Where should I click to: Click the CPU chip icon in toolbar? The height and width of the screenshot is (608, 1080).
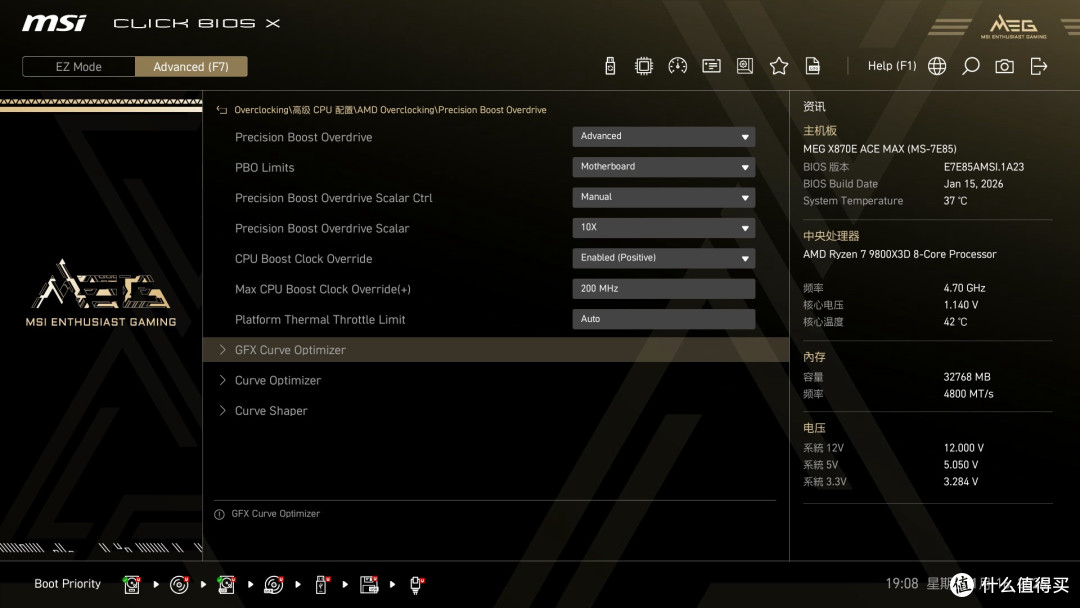click(x=643, y=66)
